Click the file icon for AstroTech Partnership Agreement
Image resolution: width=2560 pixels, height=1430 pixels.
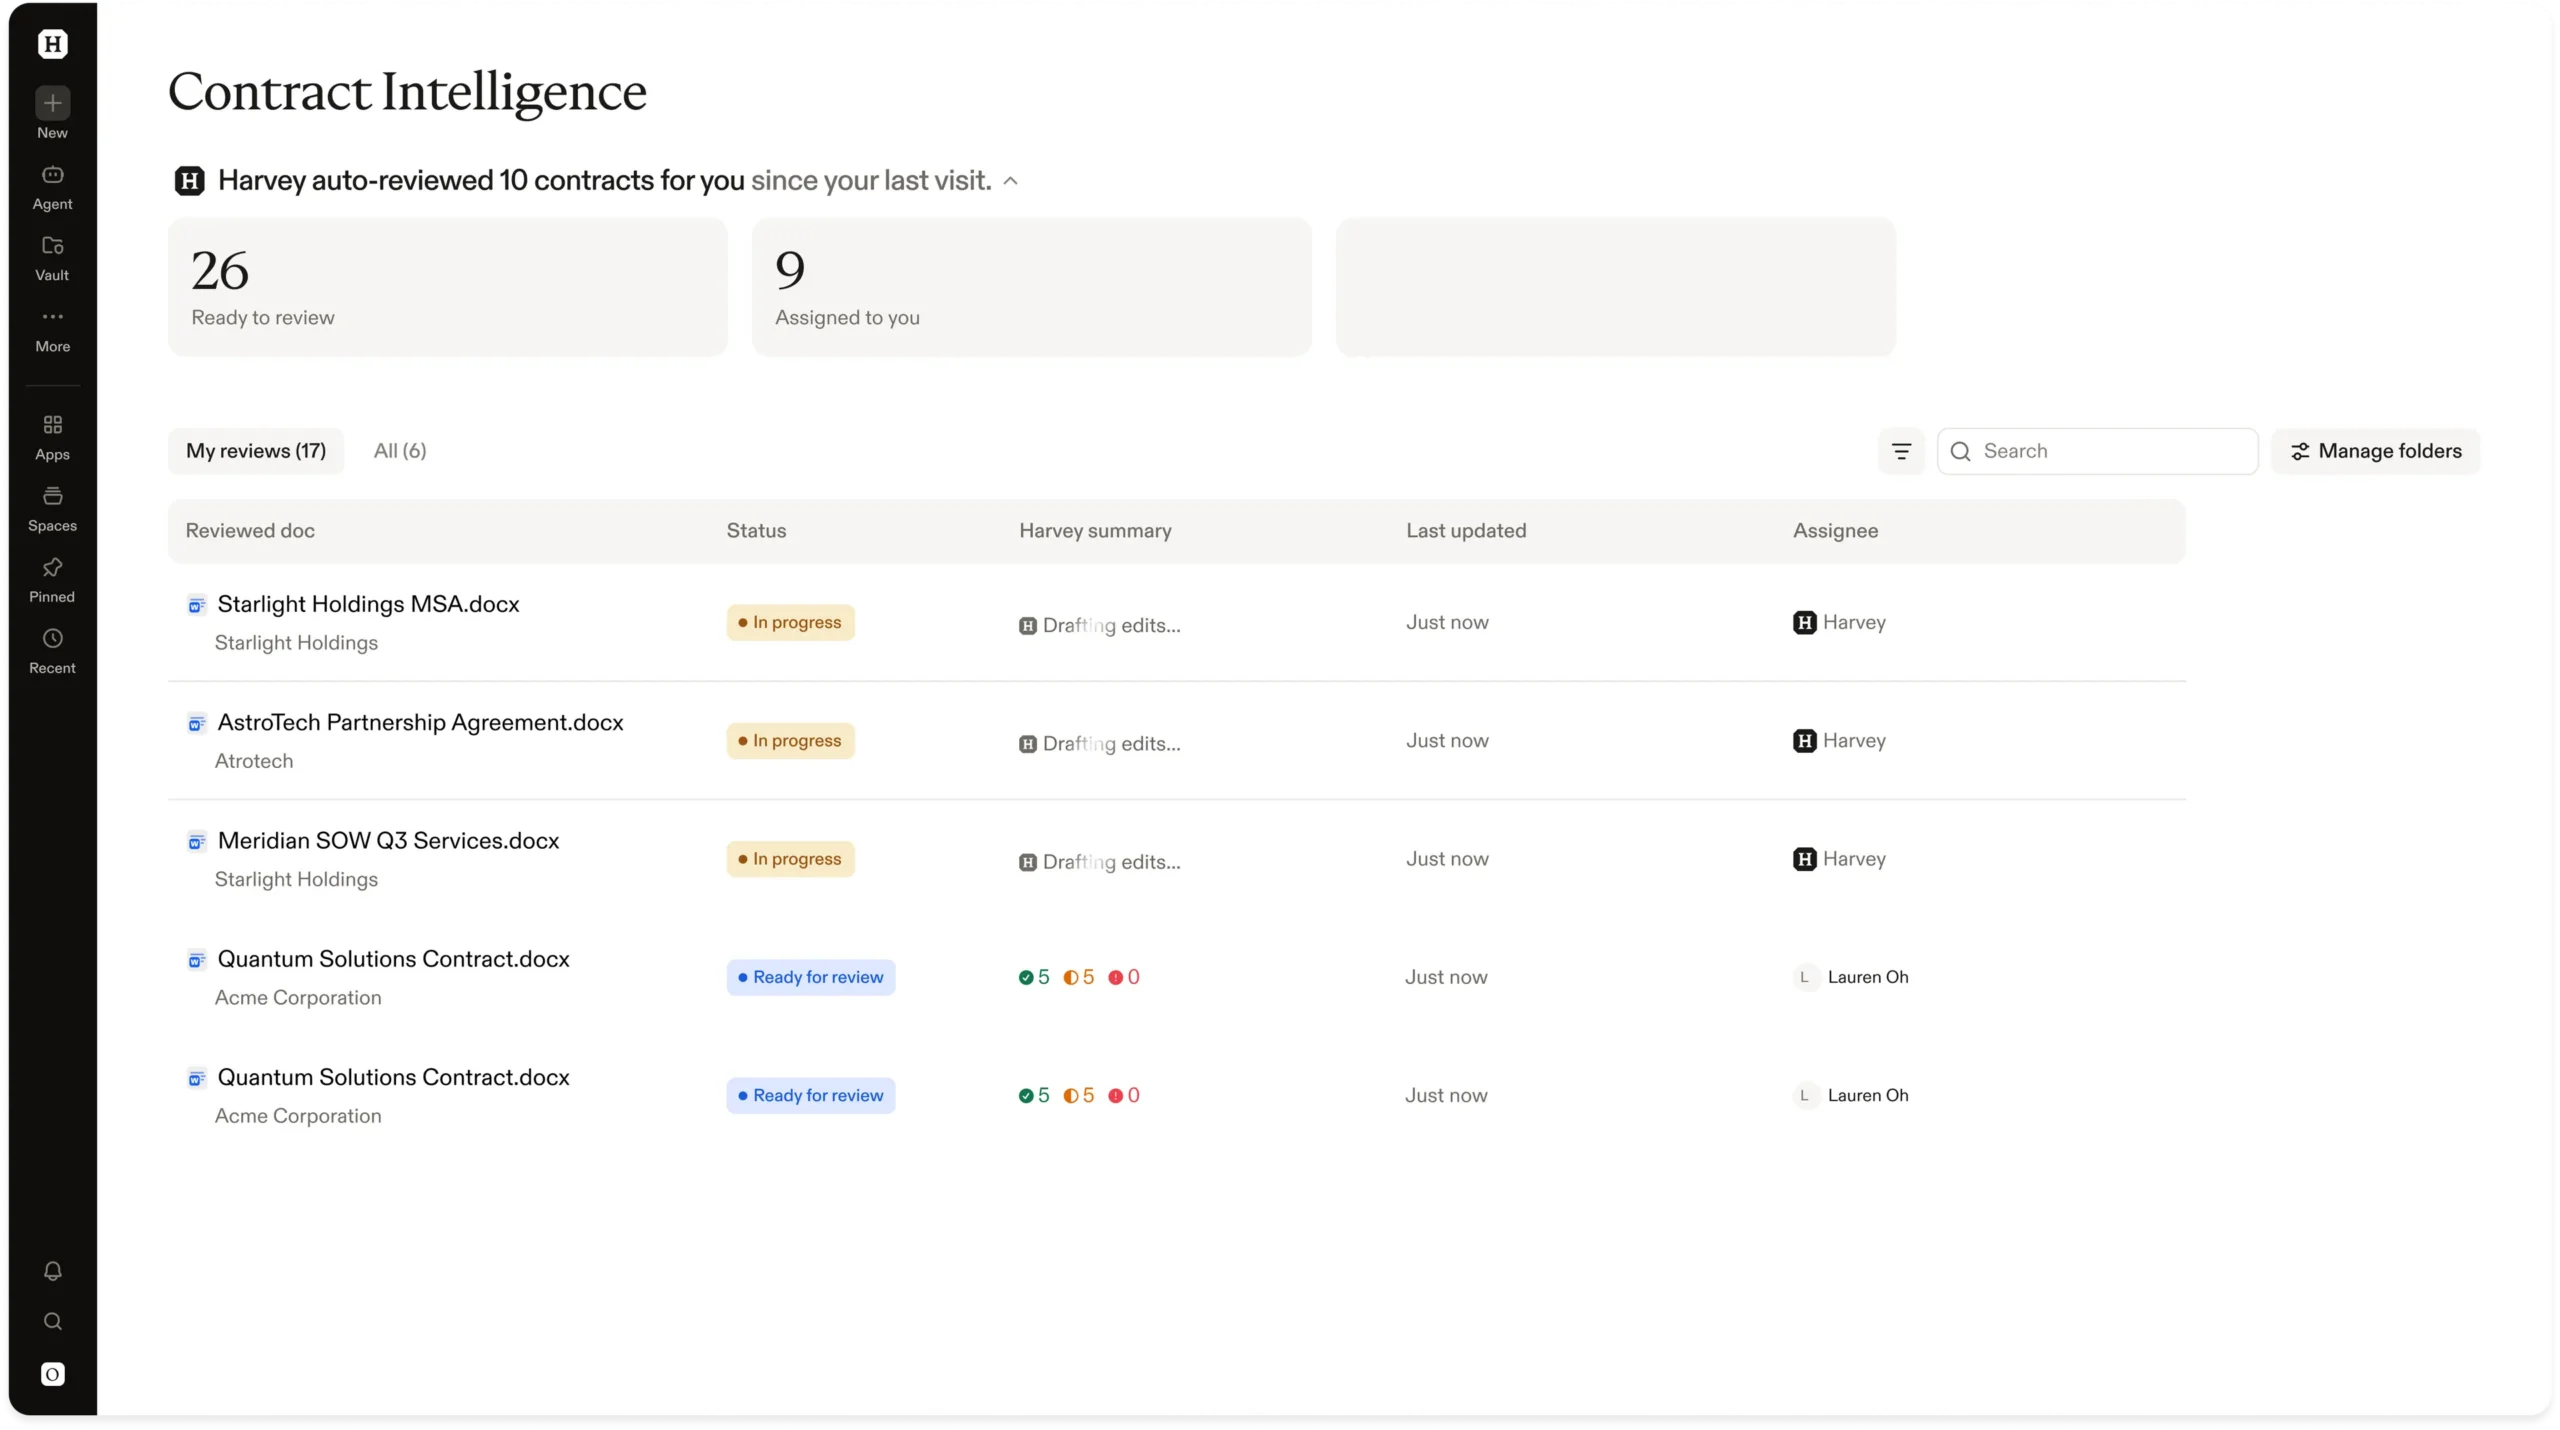tap(196, 723)
